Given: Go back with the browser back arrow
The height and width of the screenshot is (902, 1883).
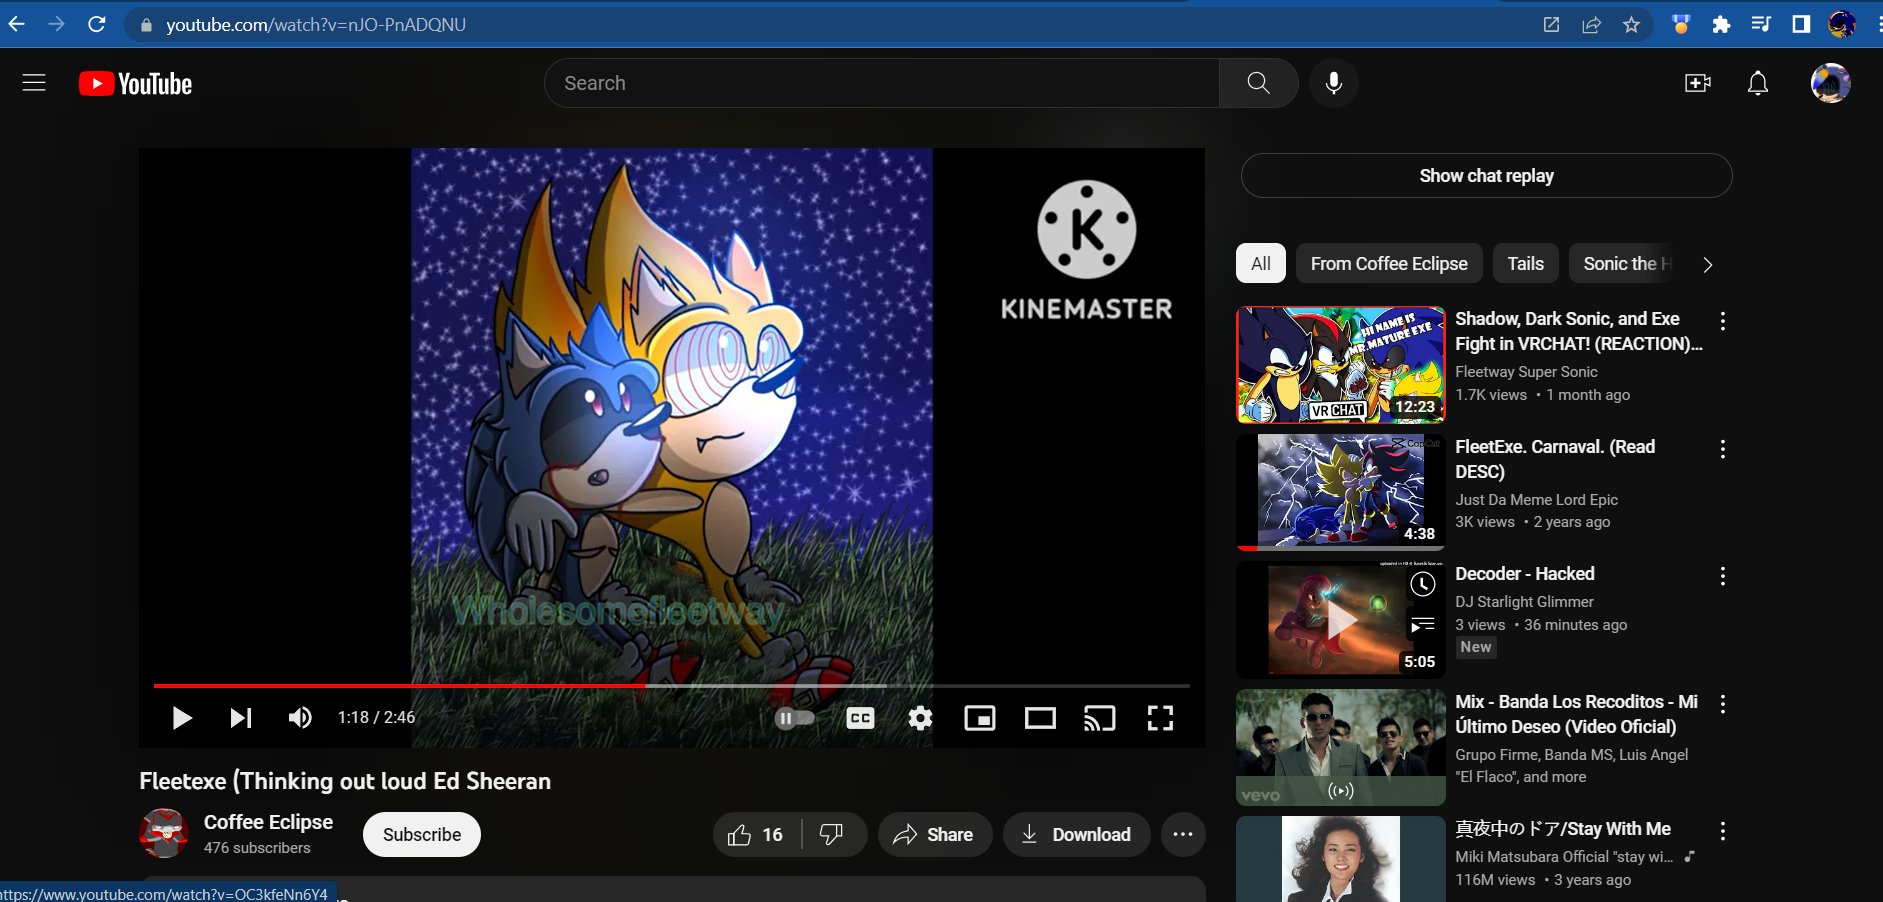Looking at the screenshot, I should click(x=17, y=24).
